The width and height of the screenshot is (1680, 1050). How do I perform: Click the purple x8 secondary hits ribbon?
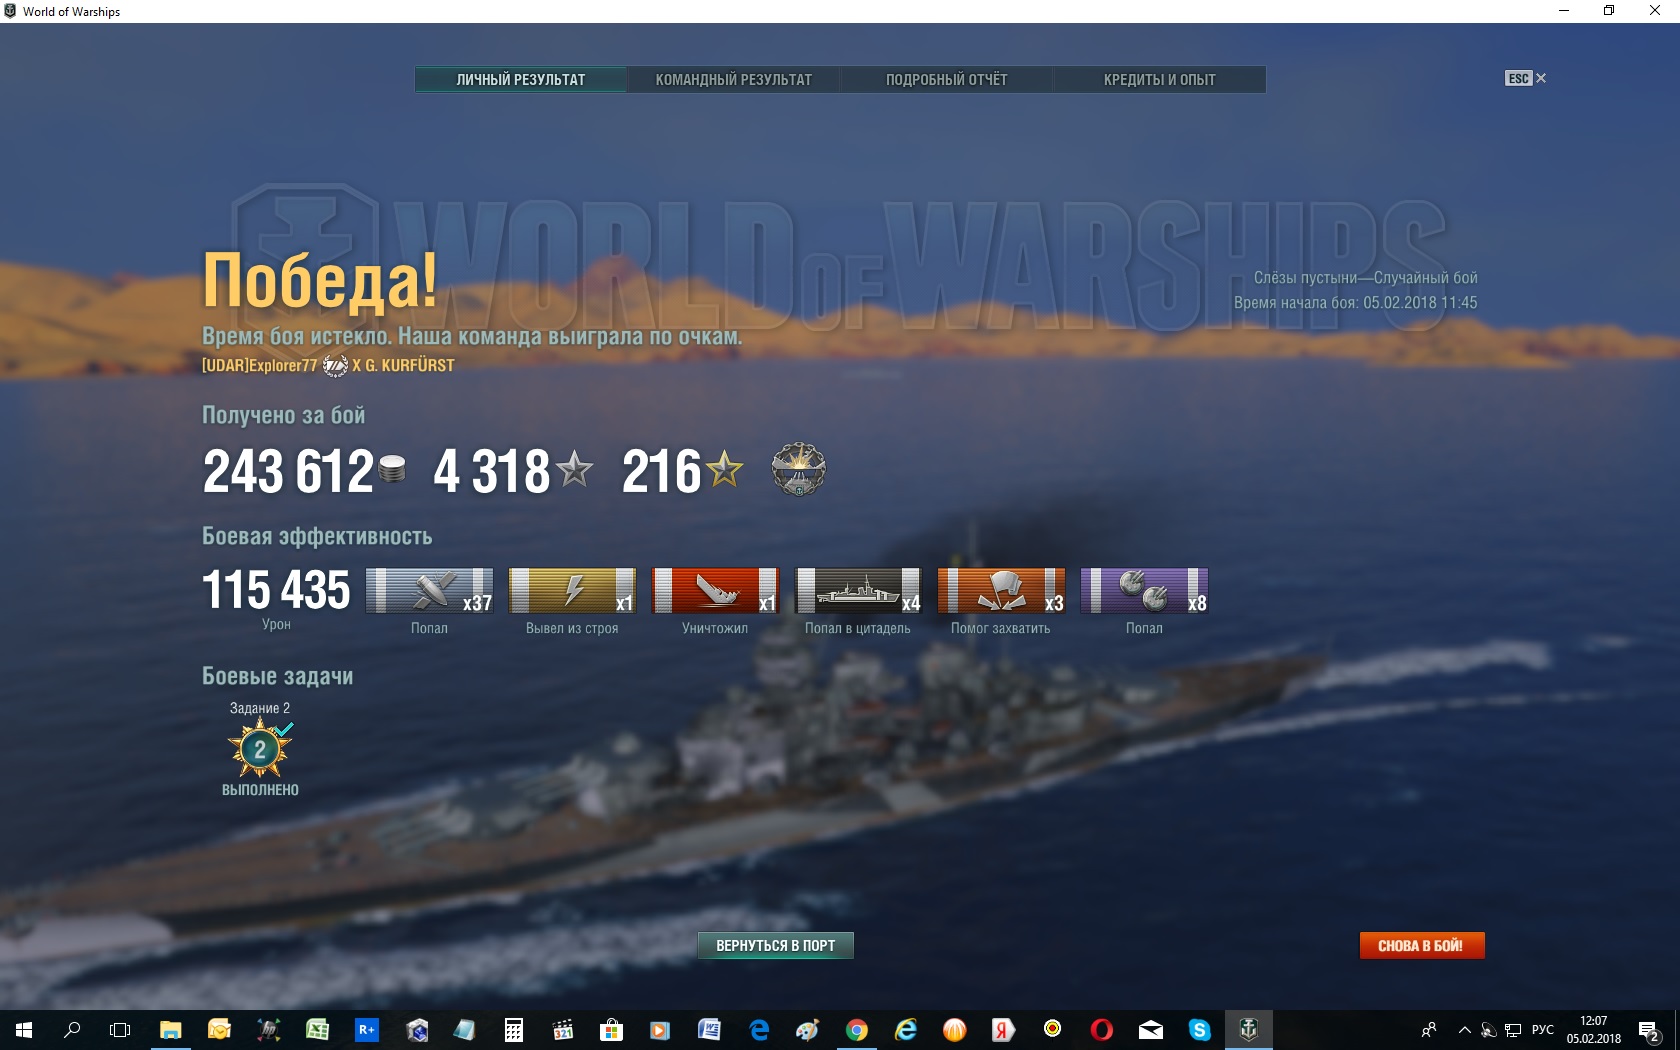pyautogui.click(x=1144, y=590)
